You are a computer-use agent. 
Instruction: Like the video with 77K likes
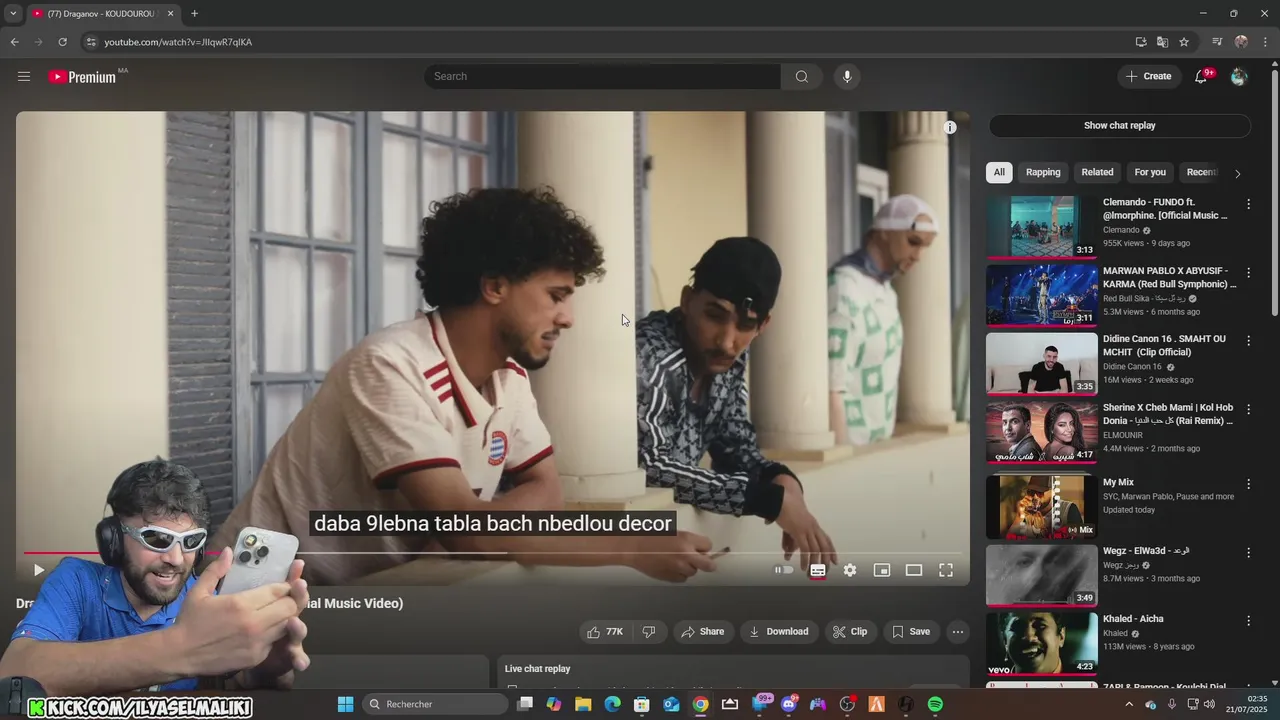[605, 632]
